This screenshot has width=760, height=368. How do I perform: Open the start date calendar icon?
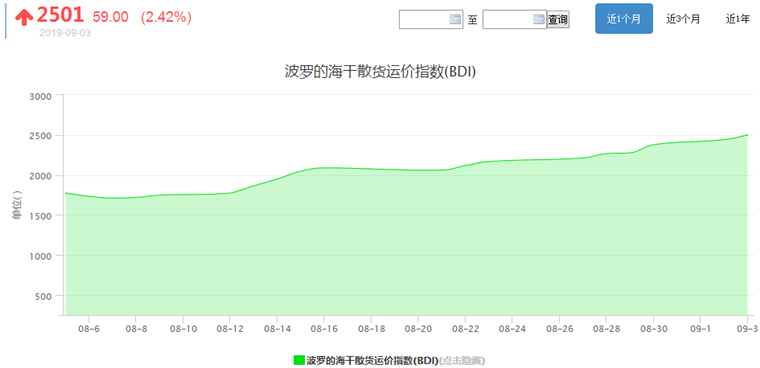(455, 19)
